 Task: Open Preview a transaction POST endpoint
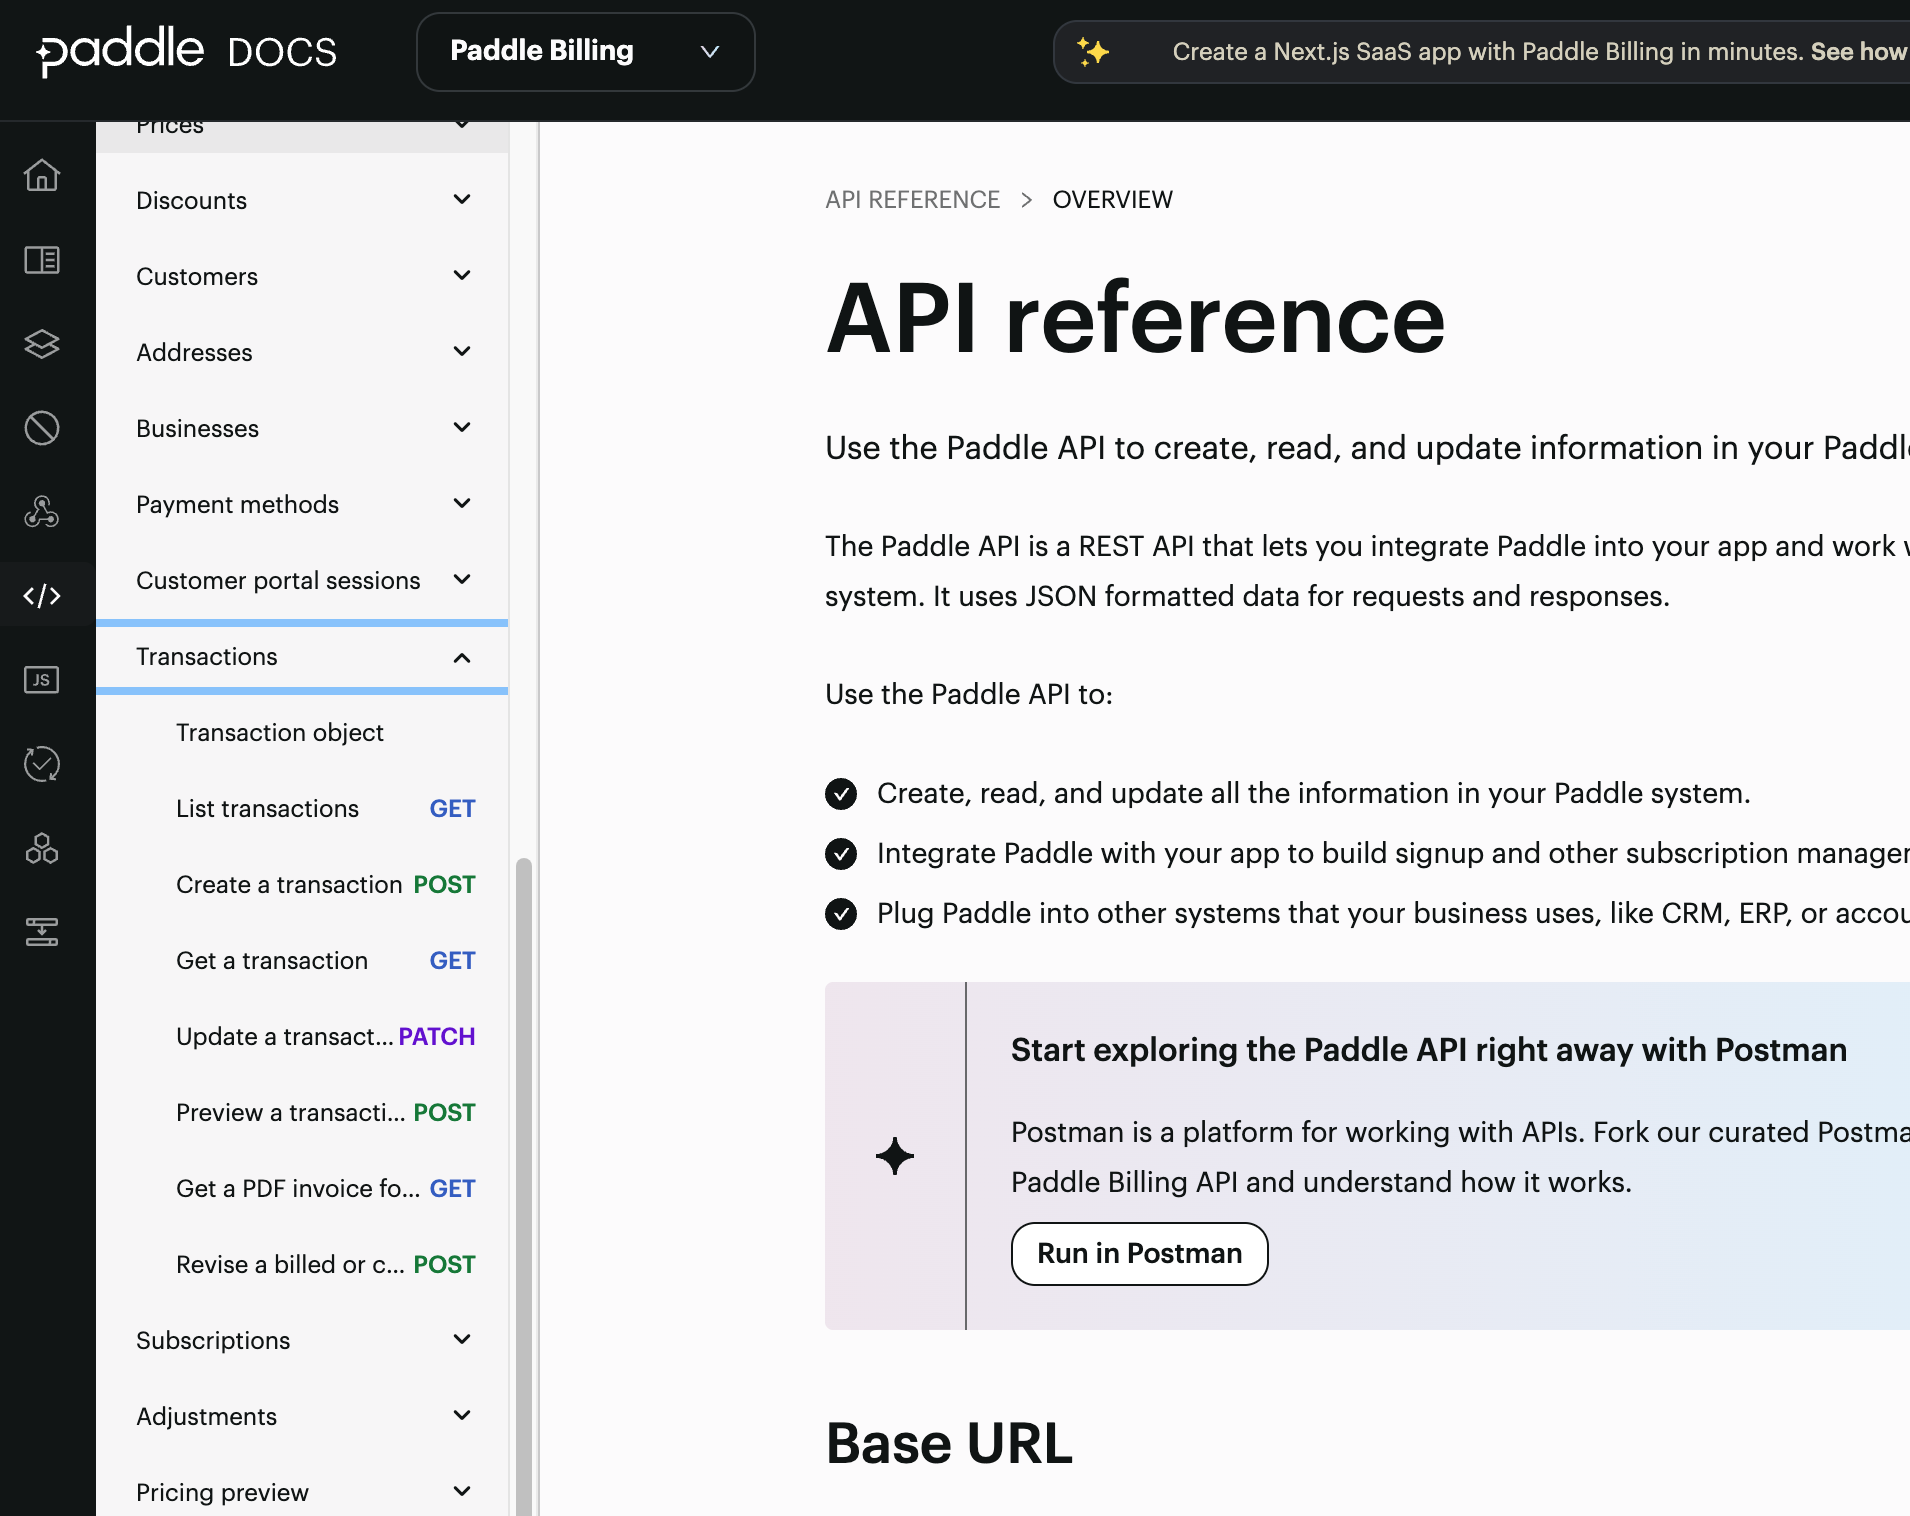(302, 1112)
